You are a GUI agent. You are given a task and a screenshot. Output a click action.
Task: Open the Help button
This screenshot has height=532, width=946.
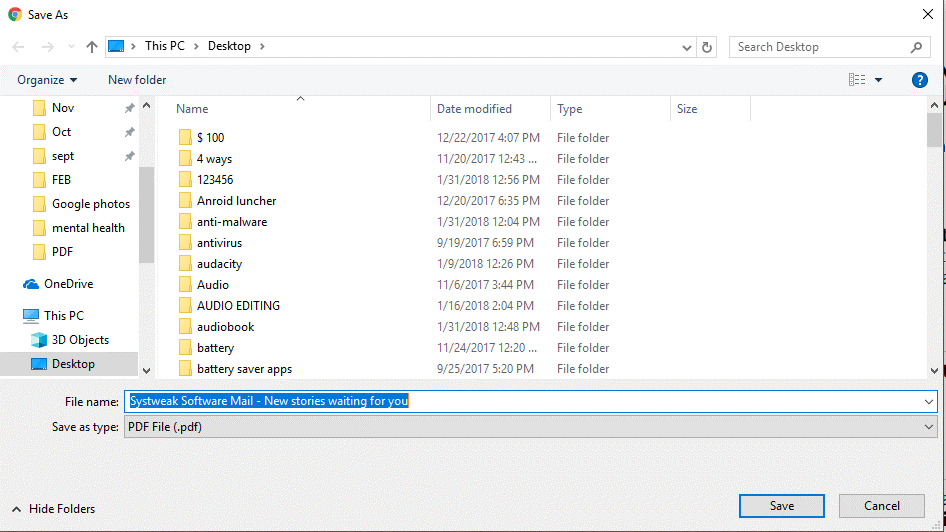tap(919, 80)
